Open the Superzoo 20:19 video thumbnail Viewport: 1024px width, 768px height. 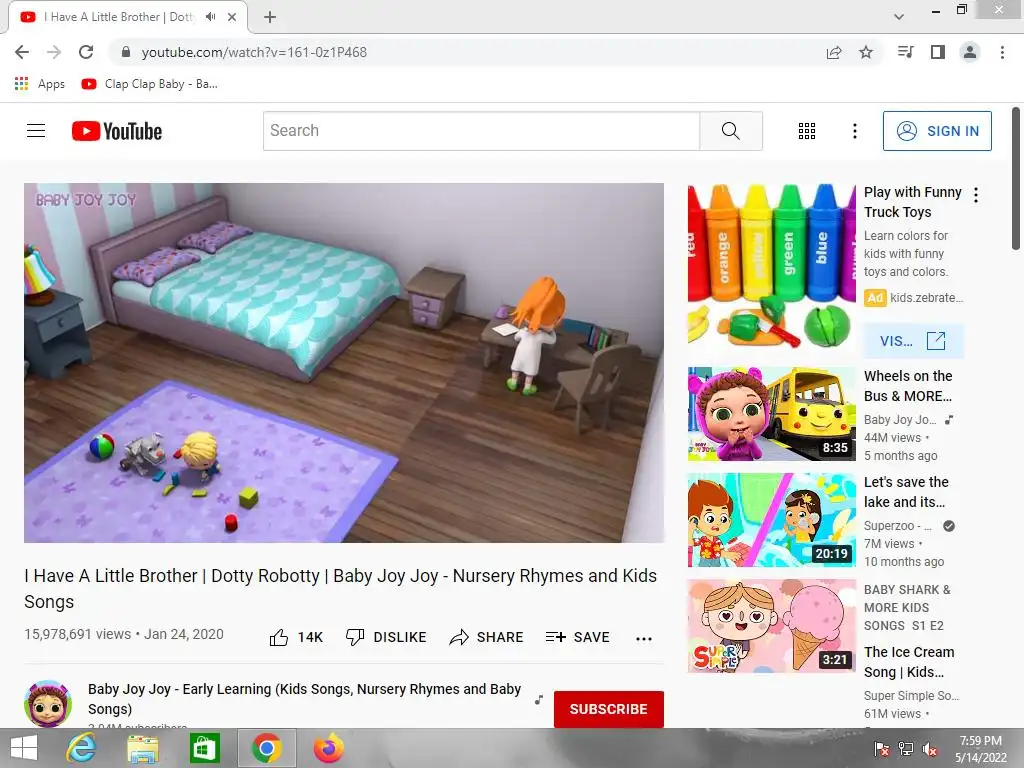tap(771, 520)
